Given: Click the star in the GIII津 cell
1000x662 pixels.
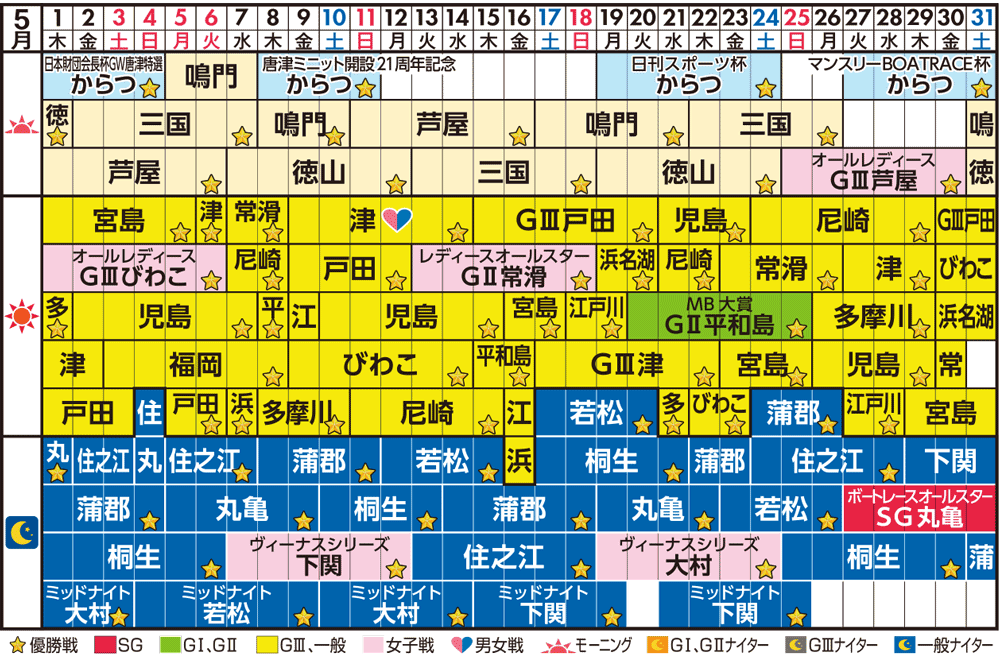Looking at the screenshot, I should tap(704, 376).
